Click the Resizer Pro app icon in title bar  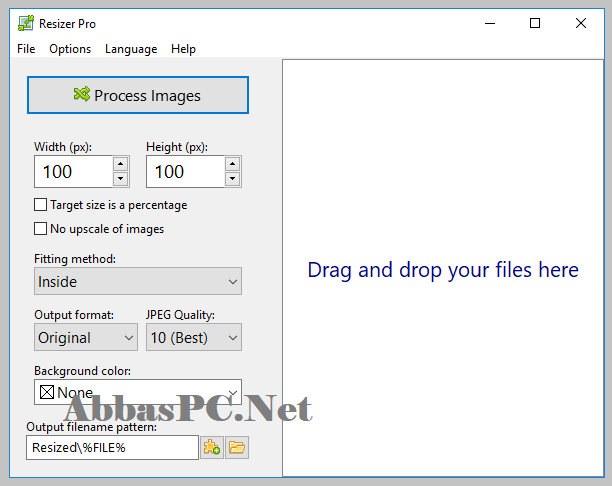(x=26, y=23)
